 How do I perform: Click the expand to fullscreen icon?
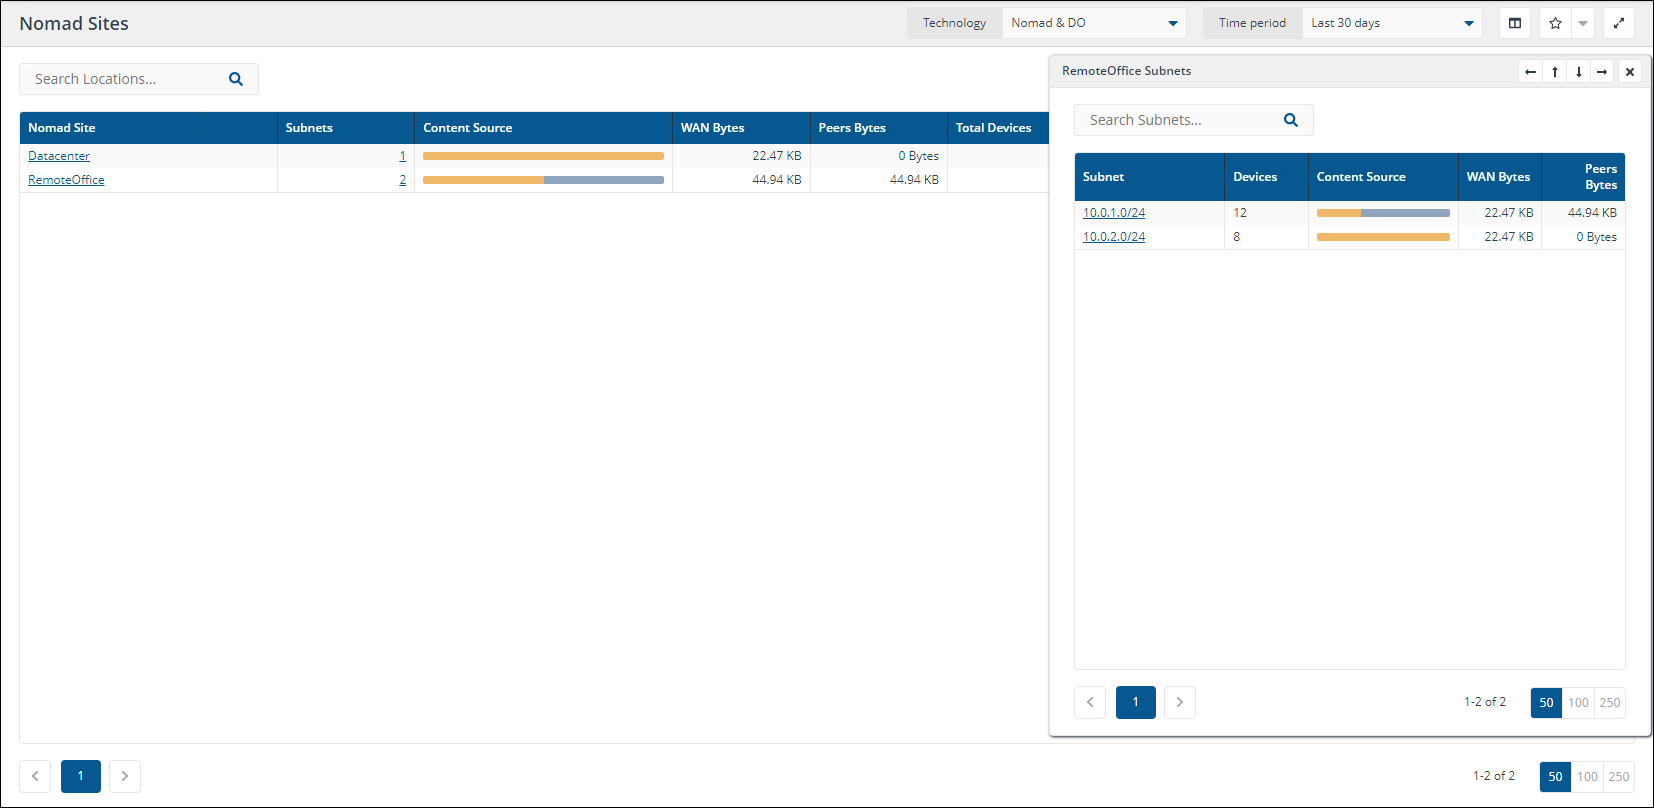point(1619,23)
